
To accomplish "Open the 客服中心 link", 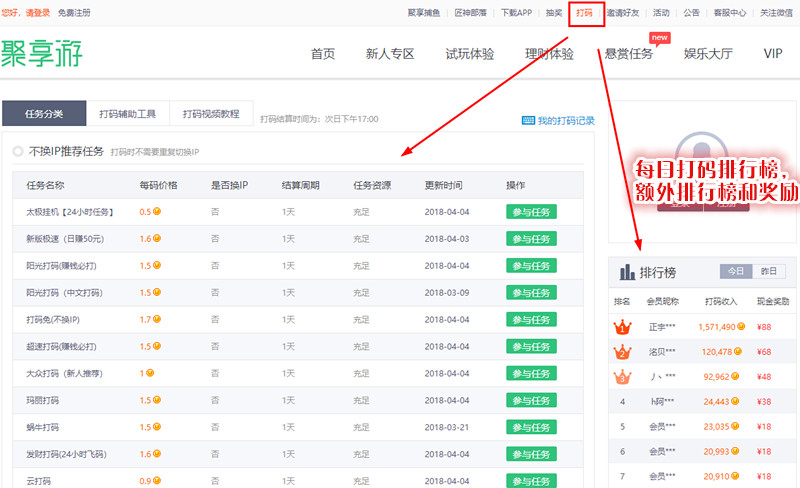I will 730,13.
